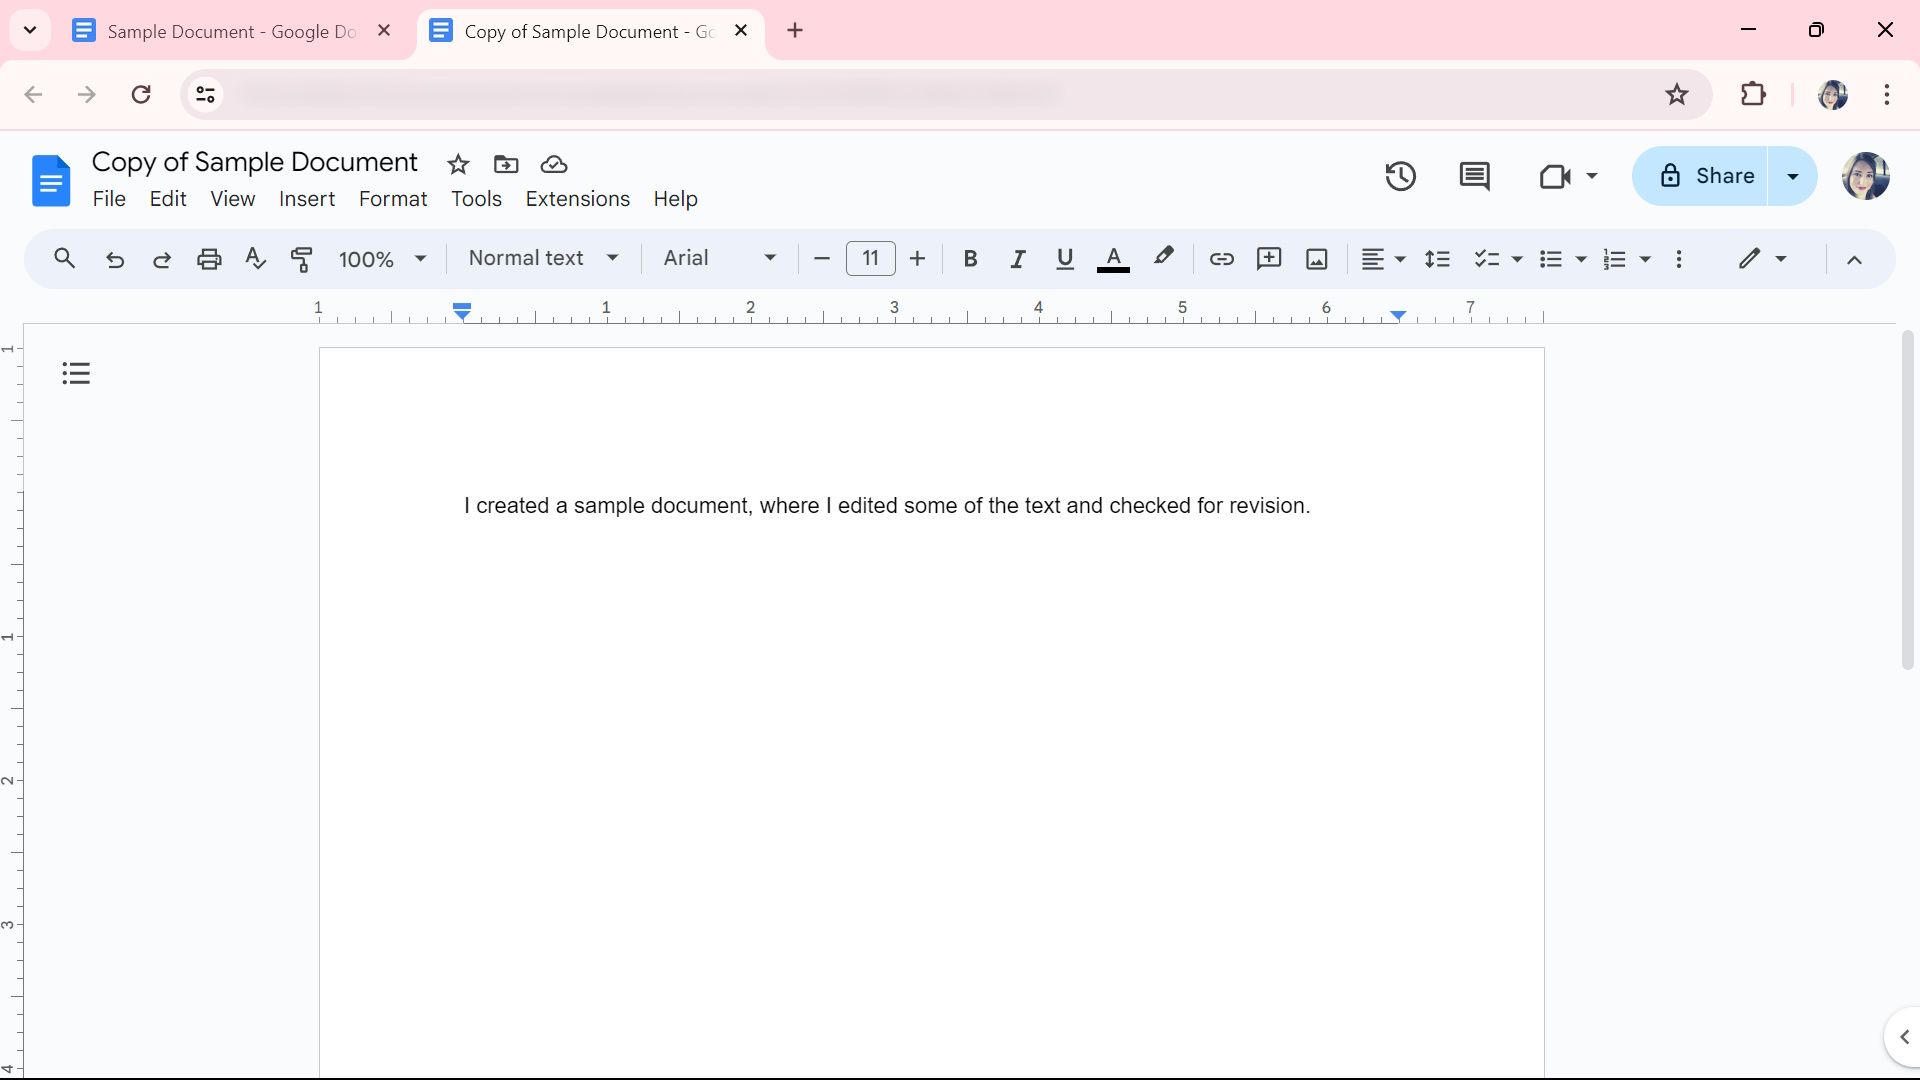Open the font family dropdown
The height and width of the screenshot is (1080, 1920).
[x=718, y=258]
